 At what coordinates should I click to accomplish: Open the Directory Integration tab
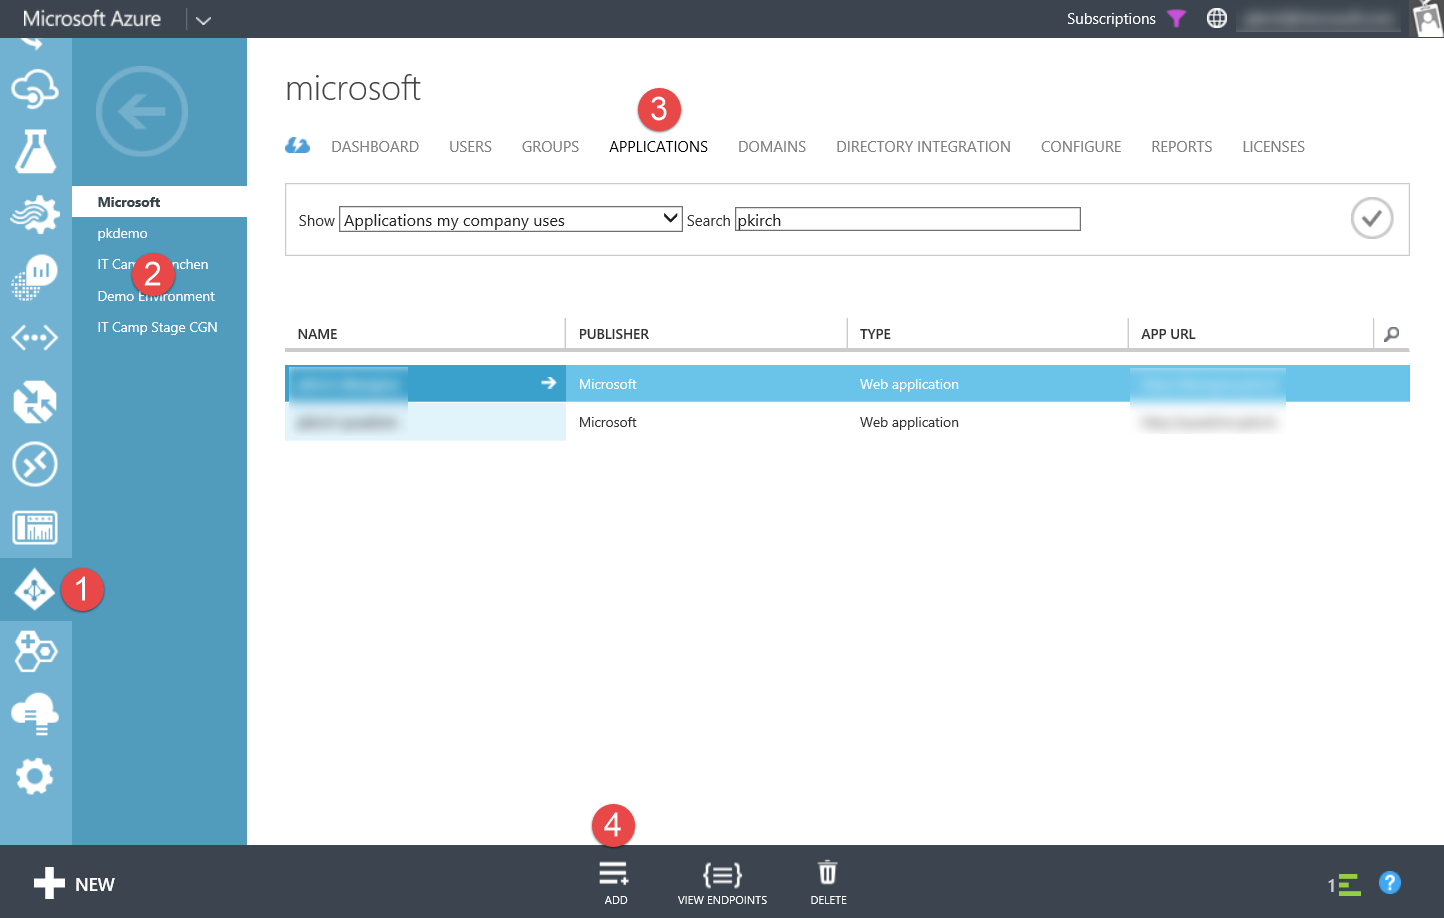point(923,147)
